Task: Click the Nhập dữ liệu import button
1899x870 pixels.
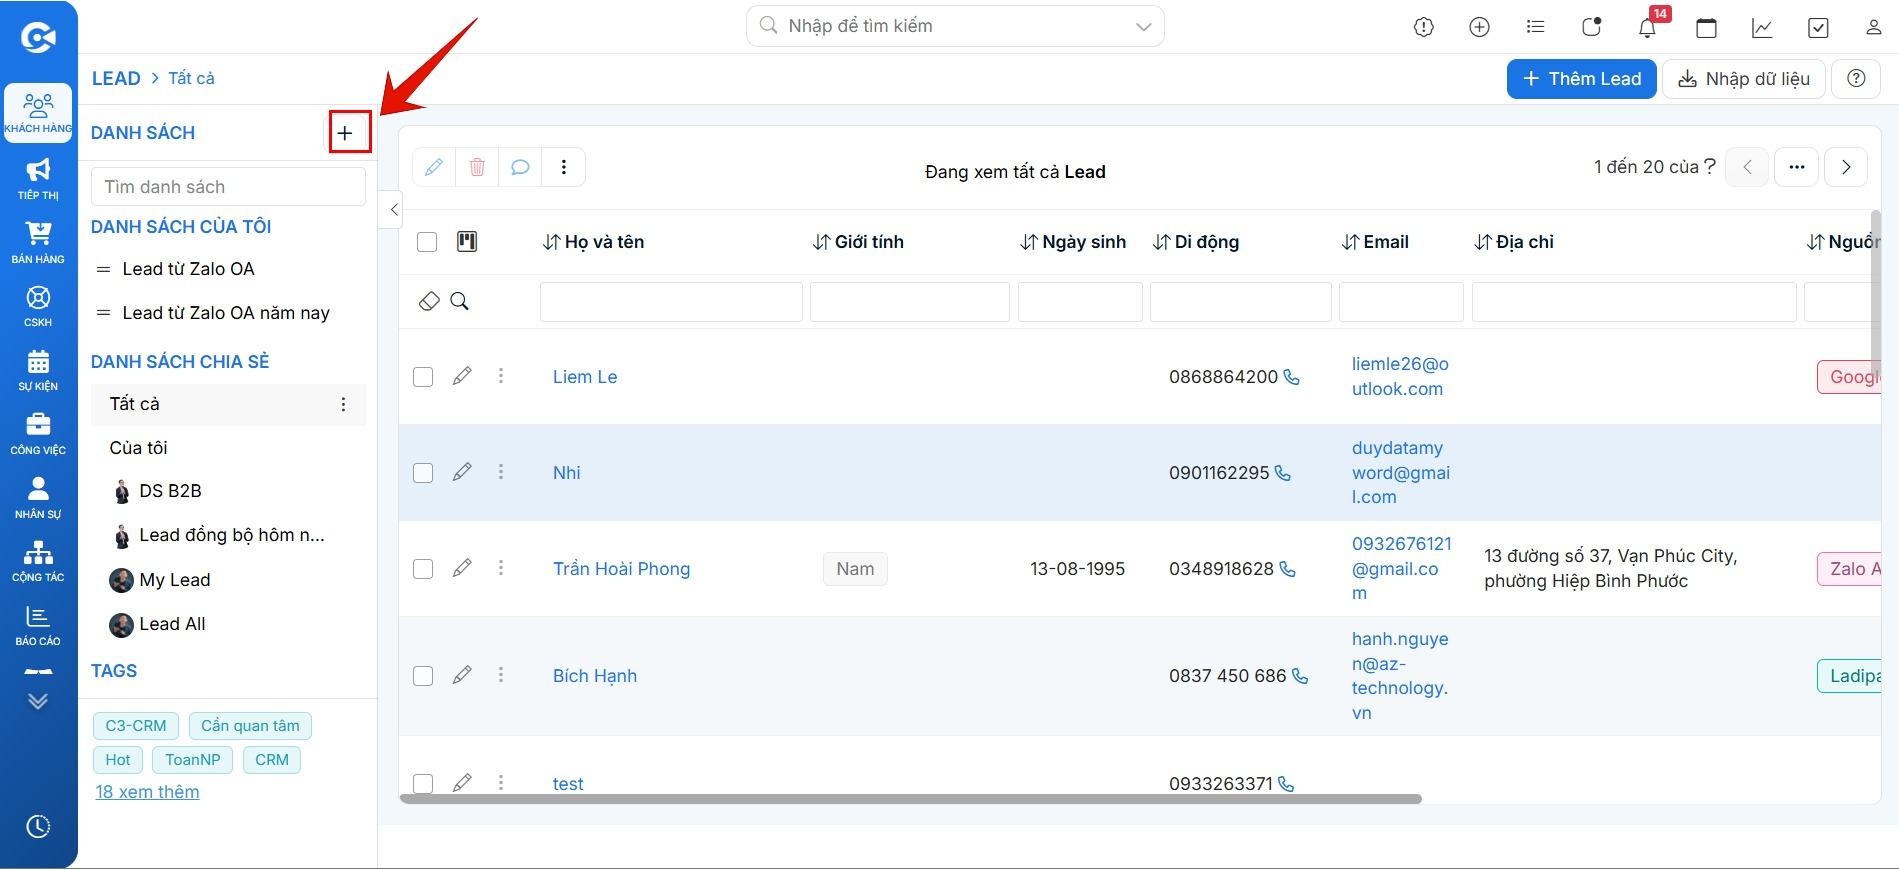Action: coord(1743,79)
